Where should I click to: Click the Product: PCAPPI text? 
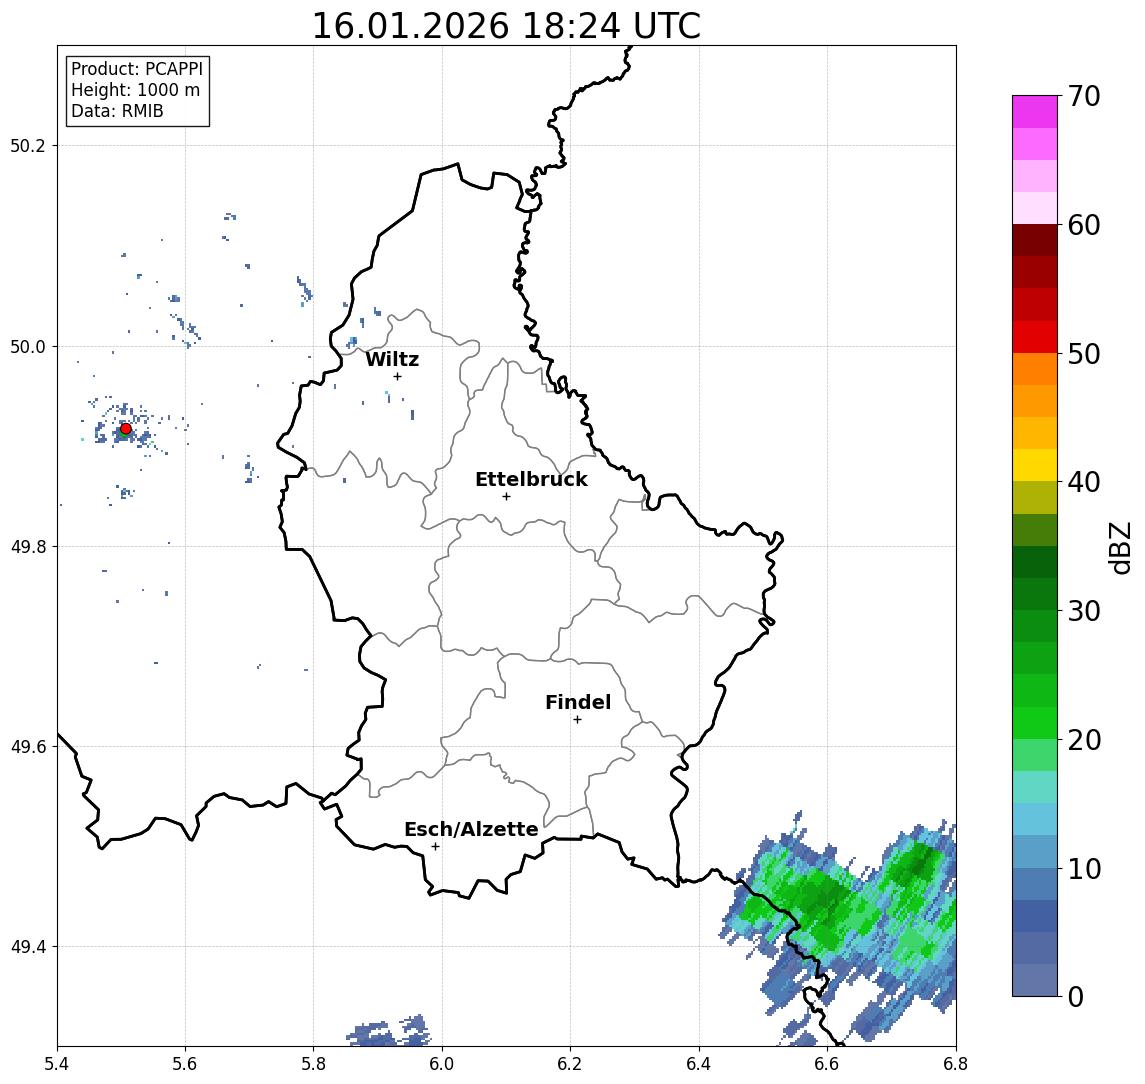(137, 69)
